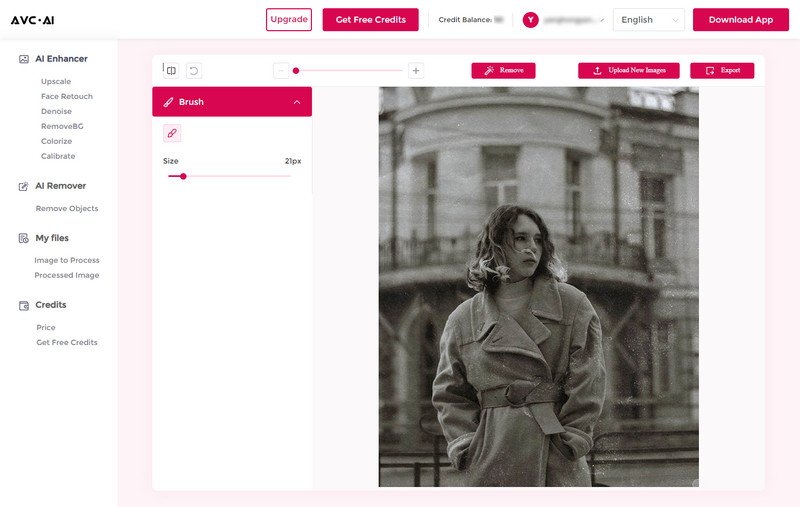Go to Image to Process

[x=67, y=260]
